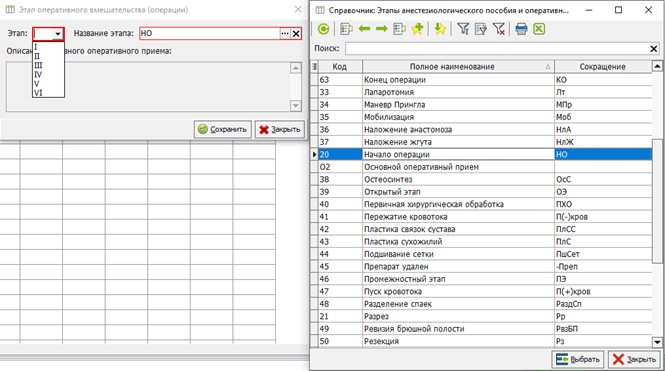Select row Остеосинтез
This screenshot has width=665, height=371.
click(481, 179)
